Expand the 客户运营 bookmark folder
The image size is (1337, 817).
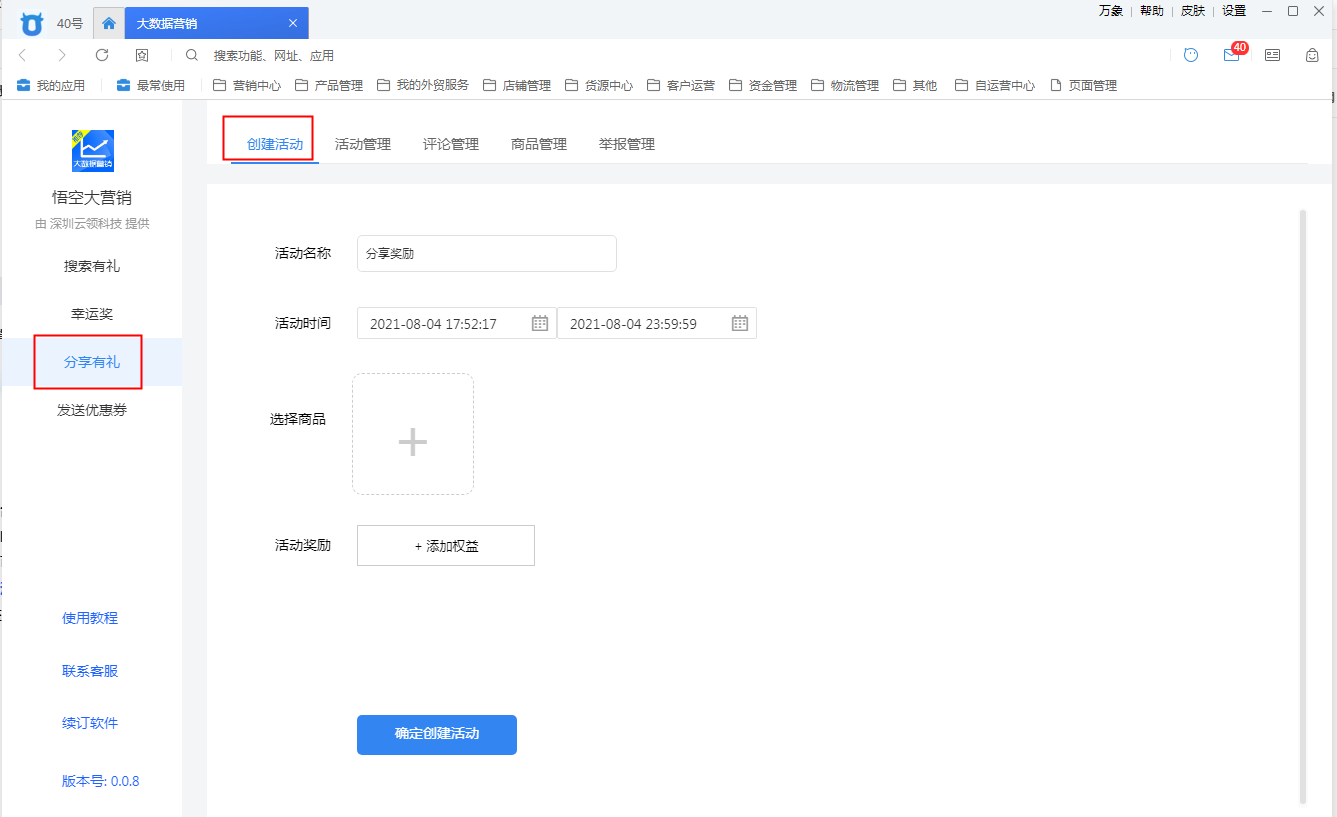[x=681, y=85]
